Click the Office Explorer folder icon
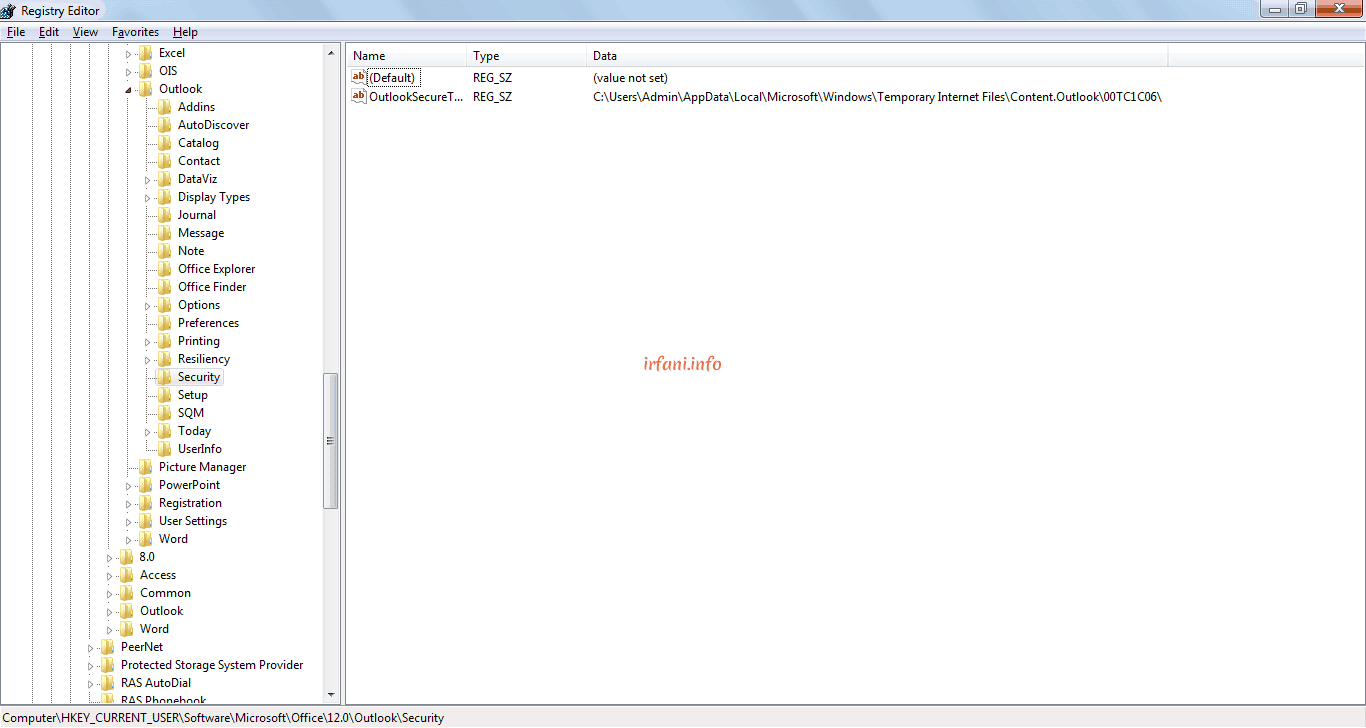1366x728 pixels. (165, 269)
